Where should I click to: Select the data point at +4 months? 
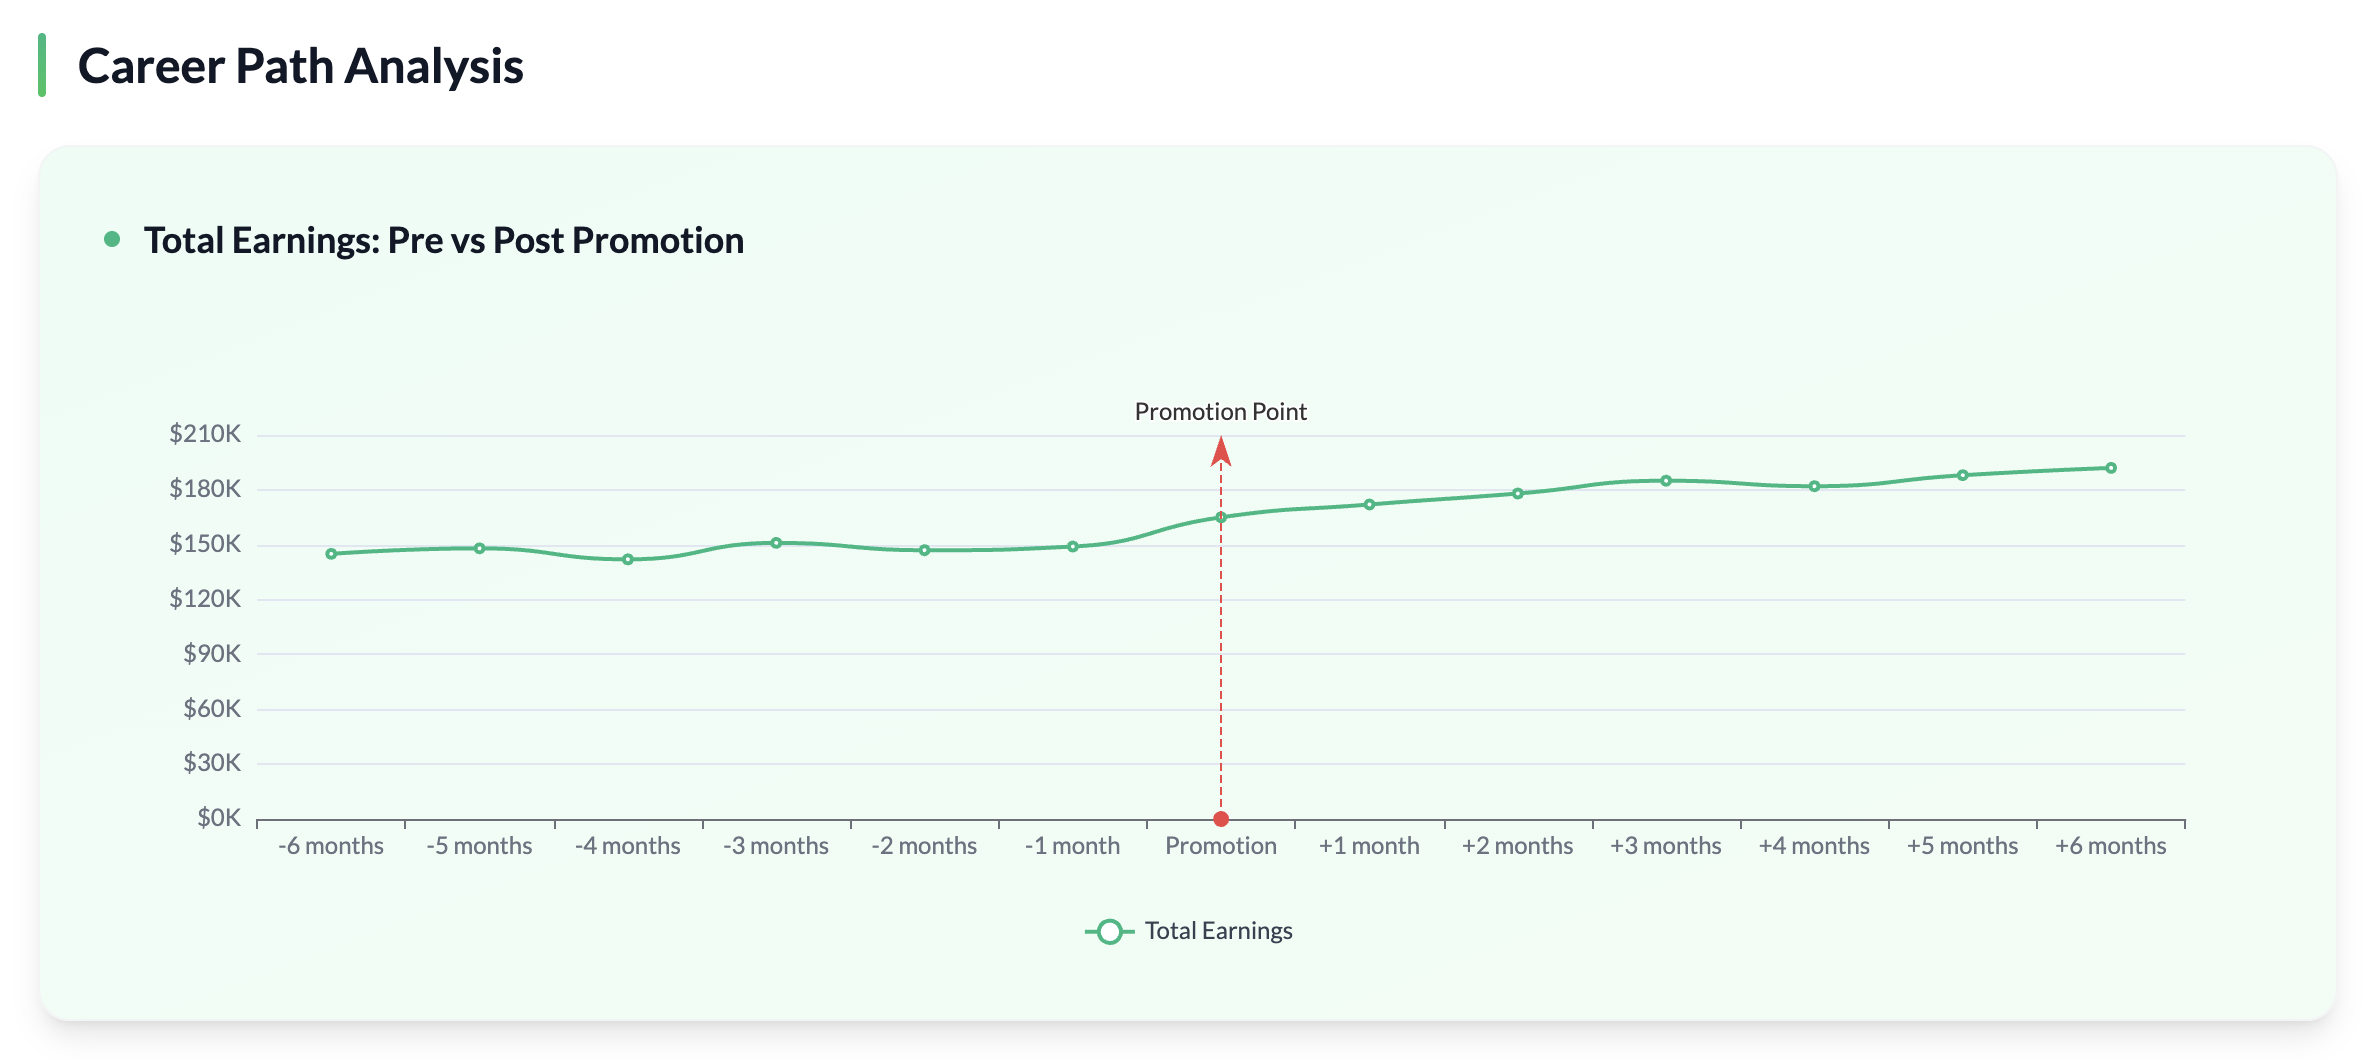coord(1815,486)
